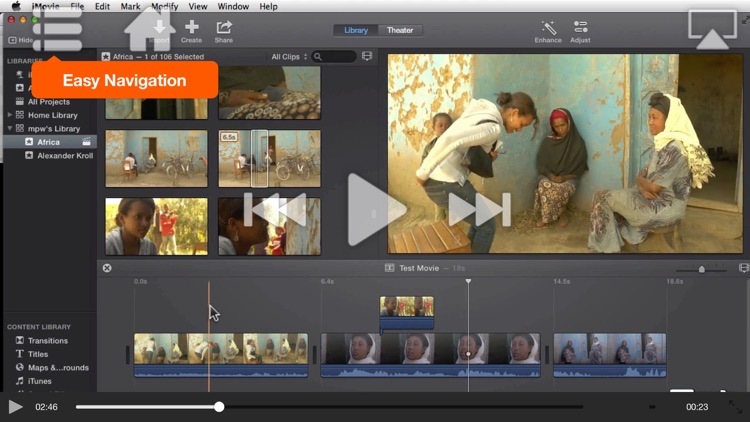The height and width of the screenshot is (422, 750).
Task: Click the playhead marker atop the timeline
Action: pos(468,281)
